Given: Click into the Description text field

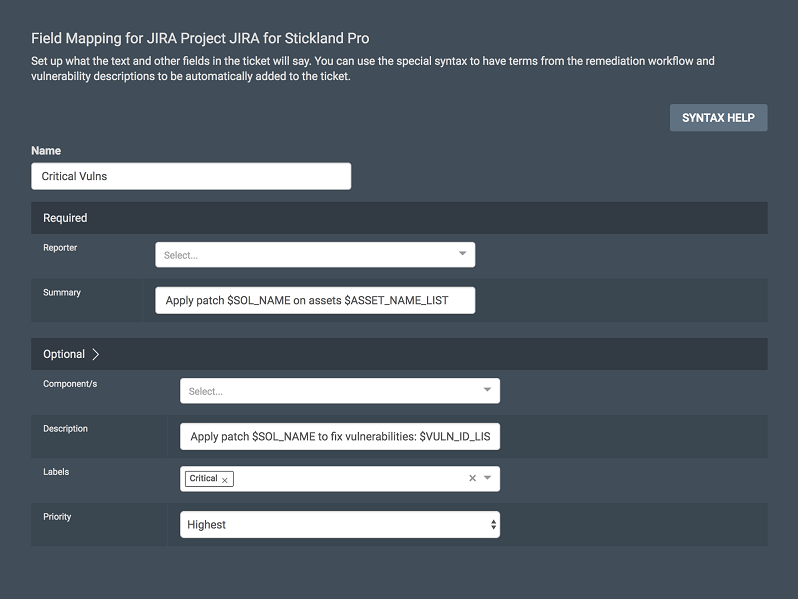Looking at the screenshot, I should (339, 437).
